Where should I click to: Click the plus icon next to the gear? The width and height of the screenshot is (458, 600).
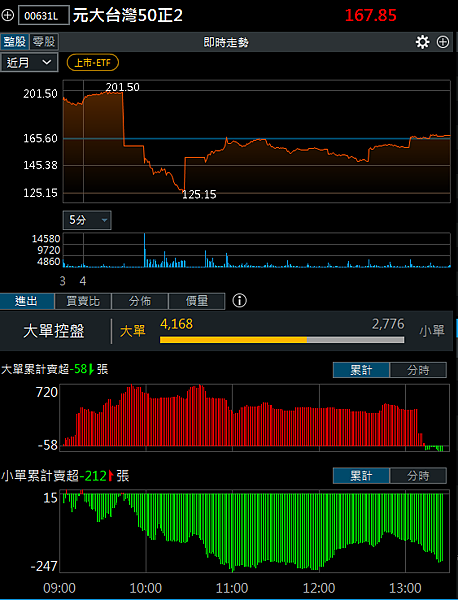443,42
